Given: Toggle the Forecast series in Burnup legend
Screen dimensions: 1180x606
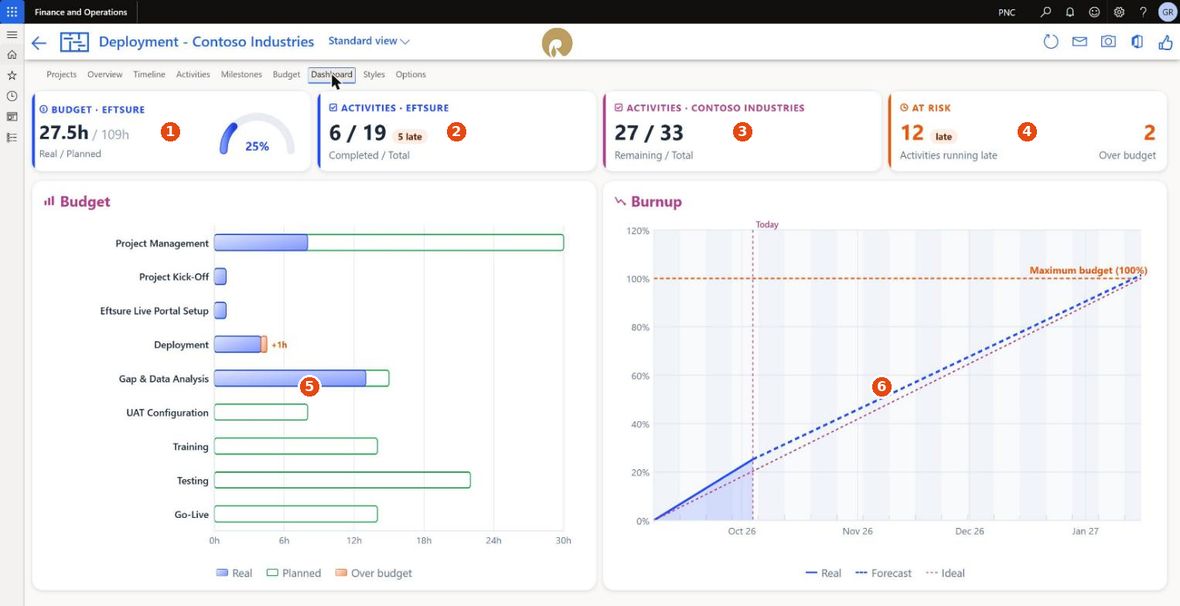Looking at the screenshot, I should (883, 573).
